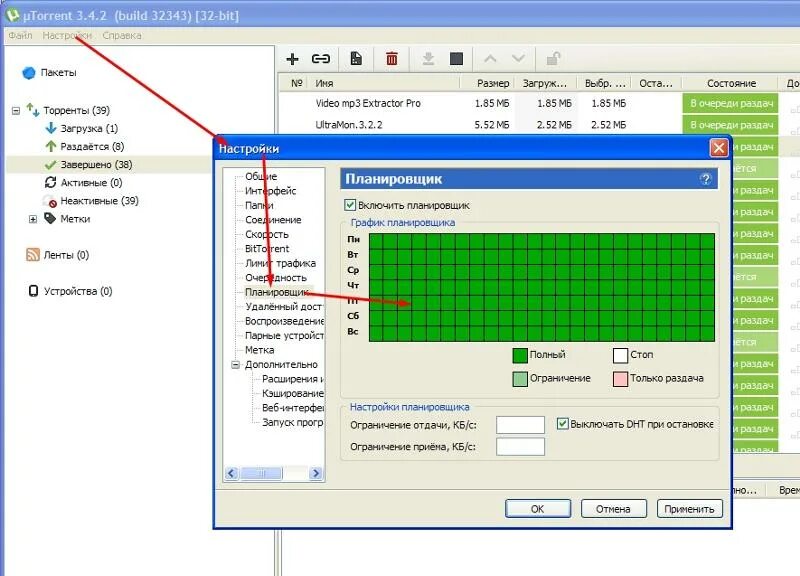Click the Торренты up-down arrows icon
The height and width of the screenshot is (576, 800).
(x=33, y=110)
